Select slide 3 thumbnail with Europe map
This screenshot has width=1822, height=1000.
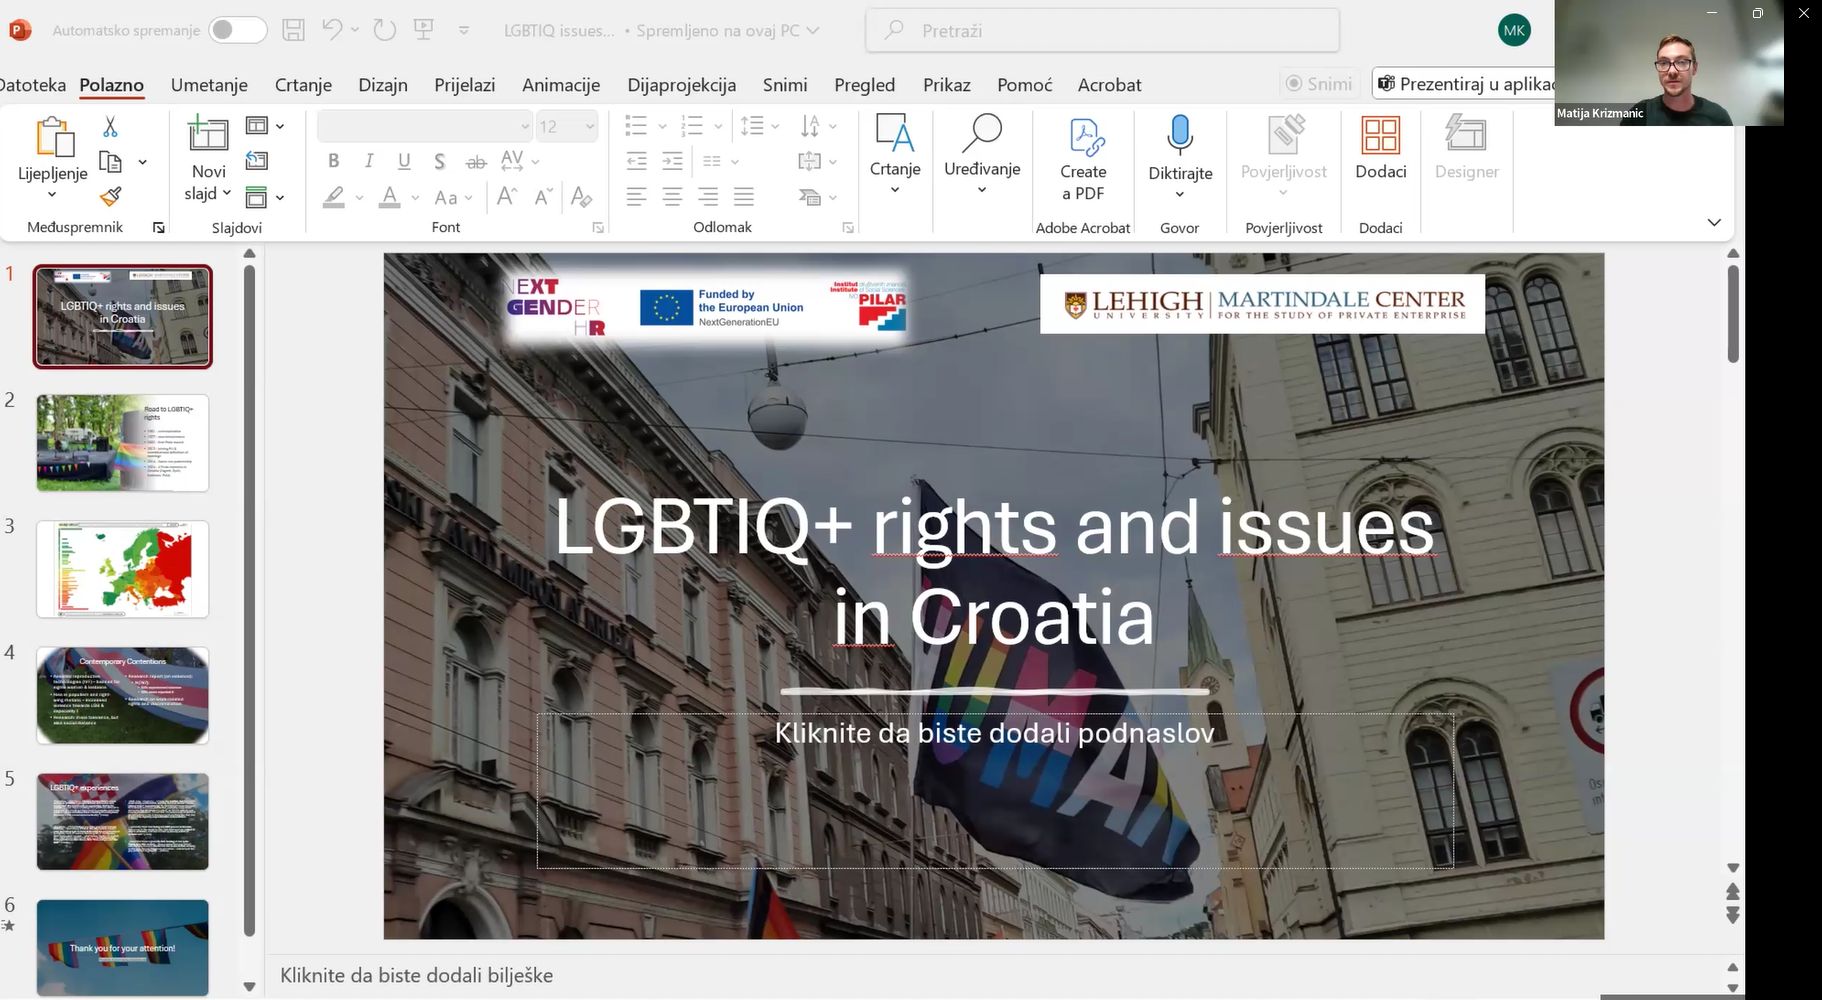(123, 569)
